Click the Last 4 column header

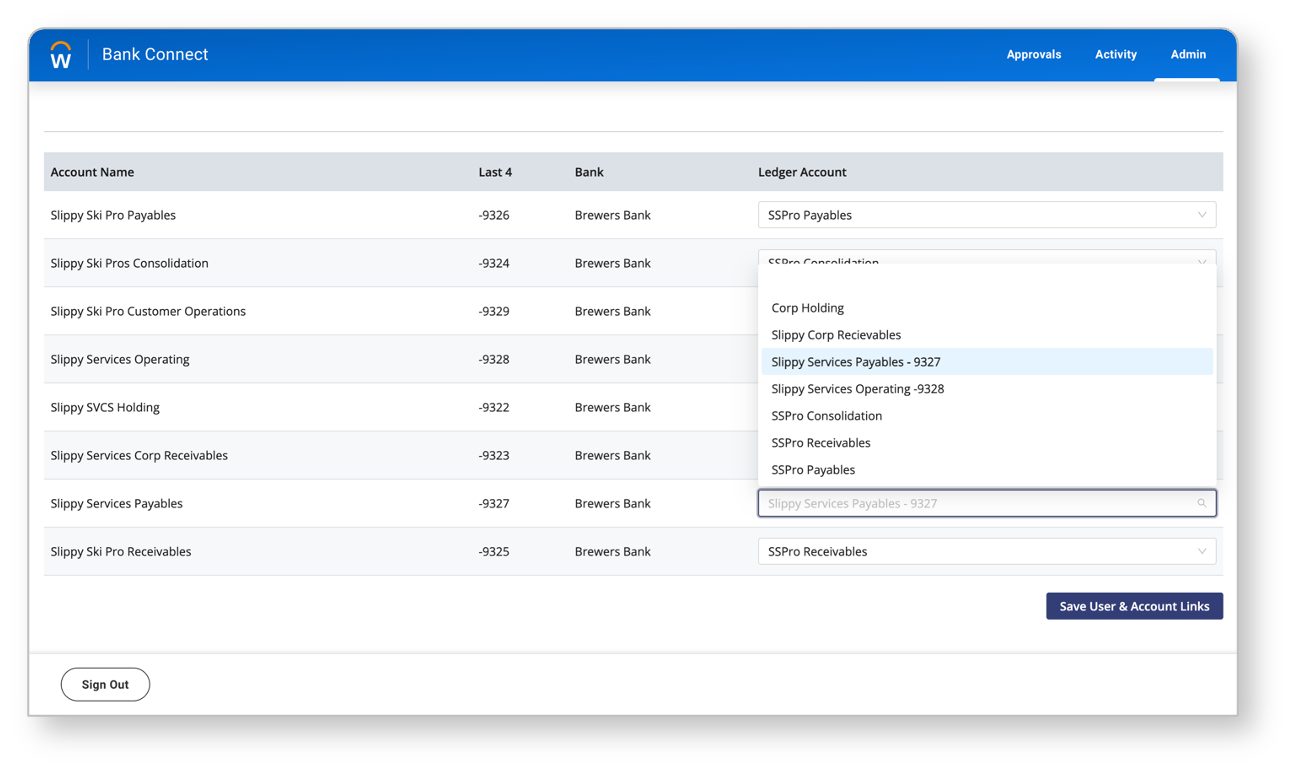tap(495, 172)
